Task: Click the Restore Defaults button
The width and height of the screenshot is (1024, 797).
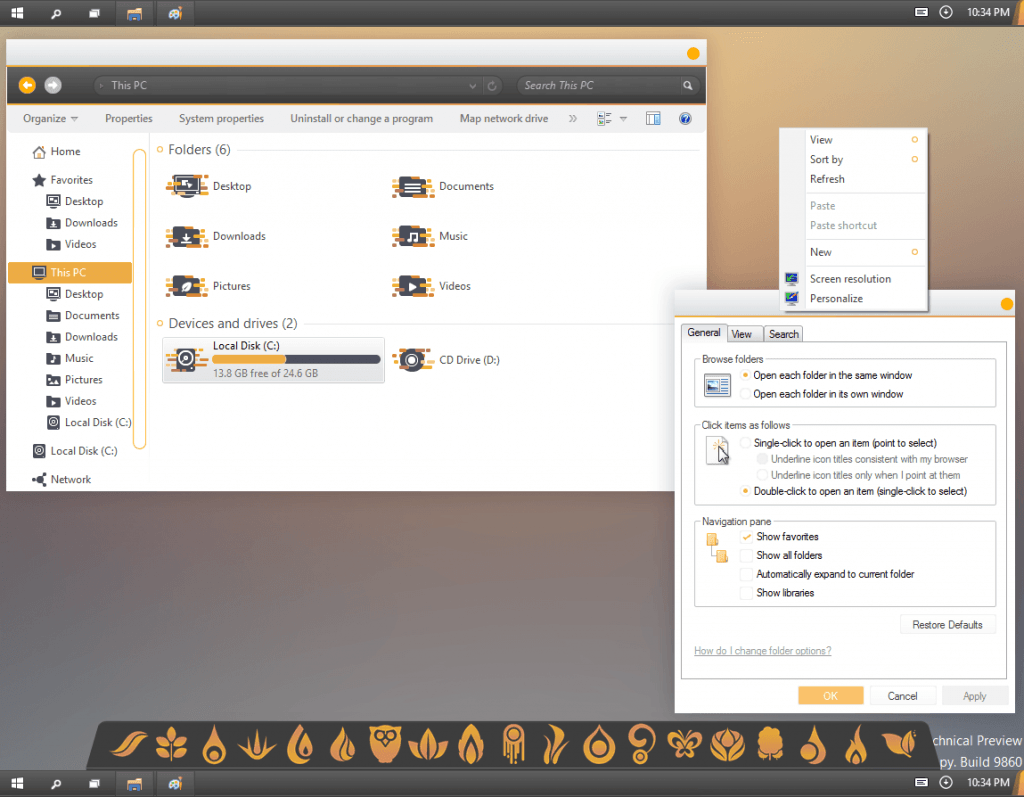Action: [x=947, y=624]
